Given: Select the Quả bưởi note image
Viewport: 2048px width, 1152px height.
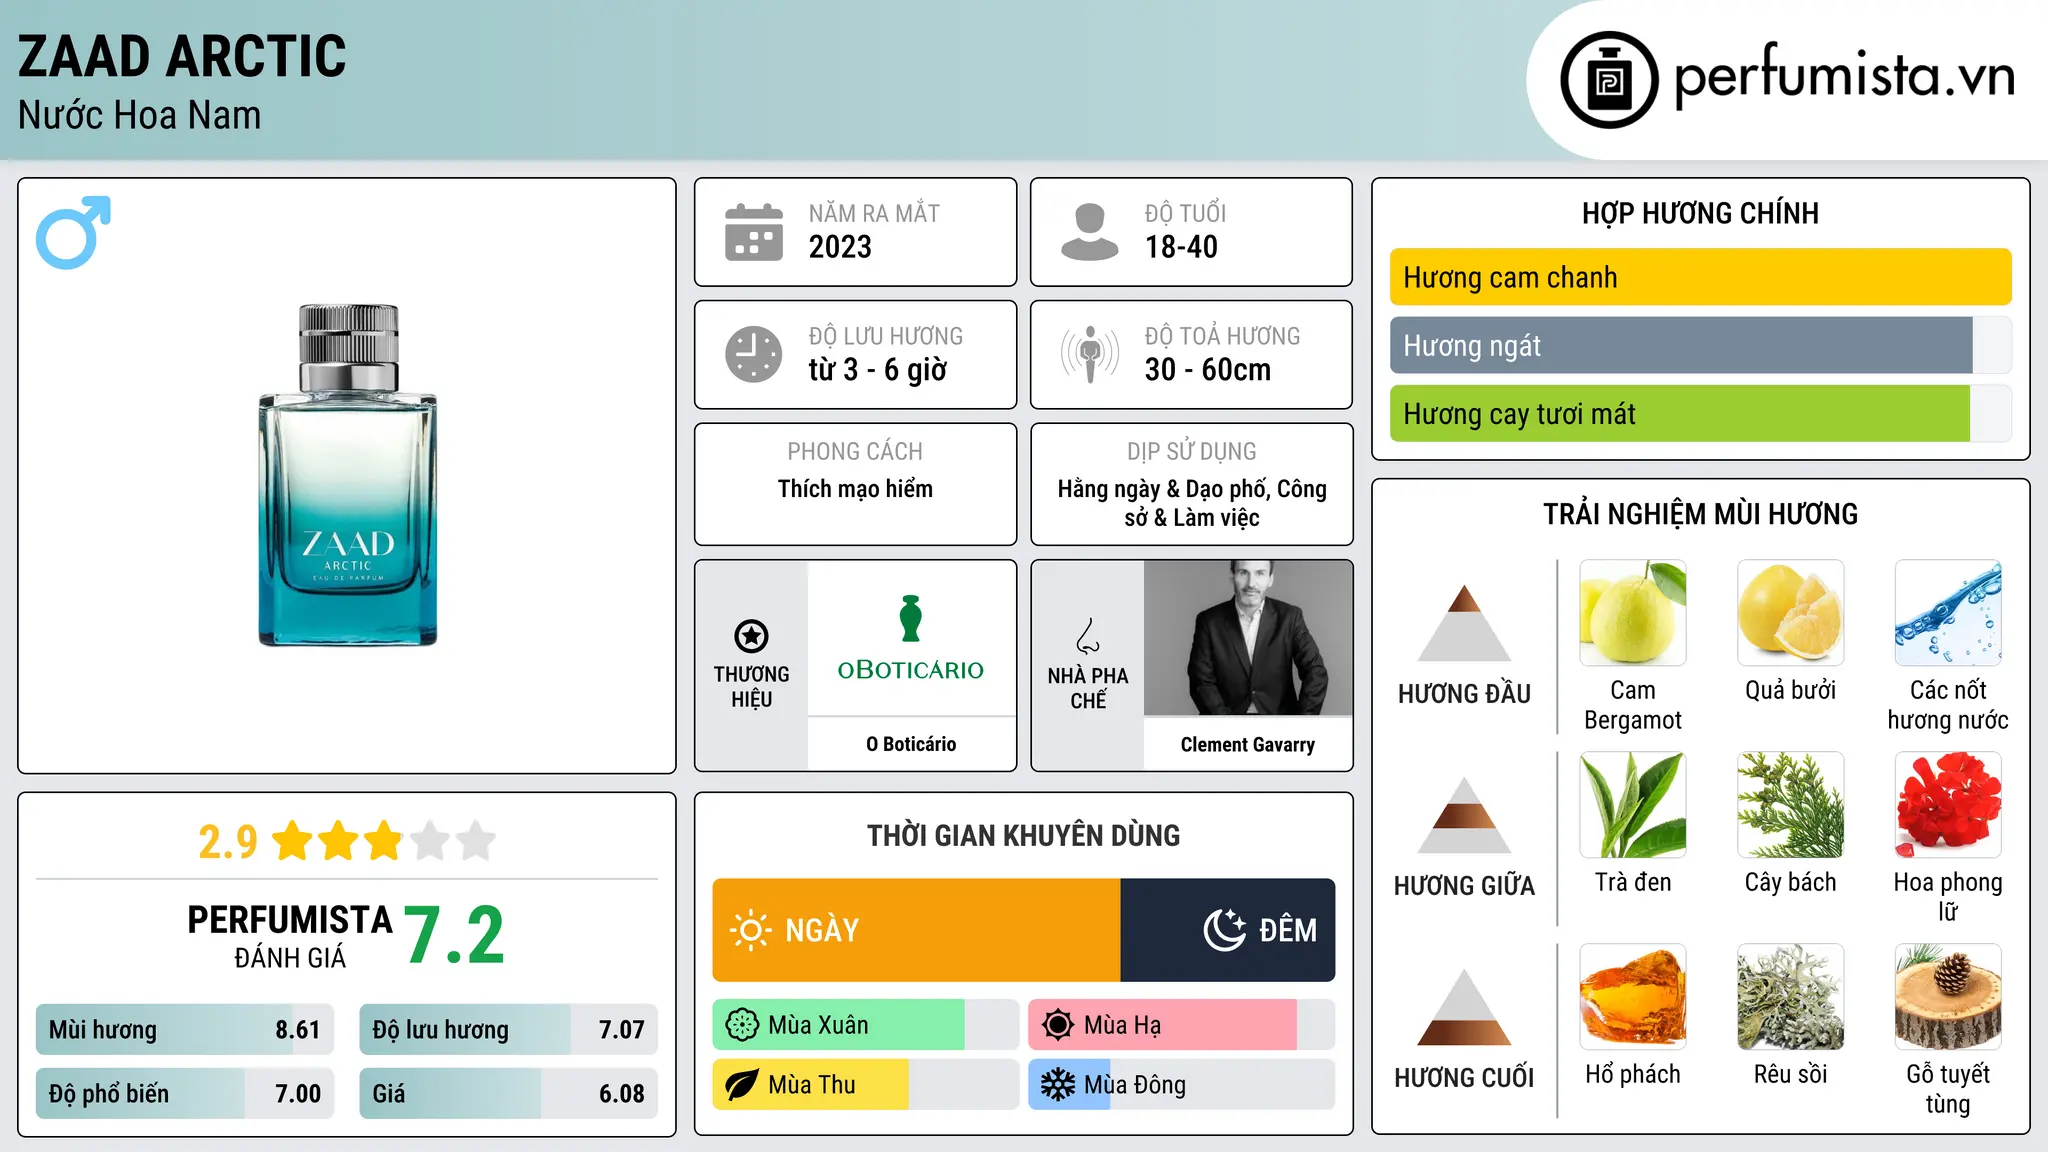Looking at the screenshot, I should pos(1791,613).
